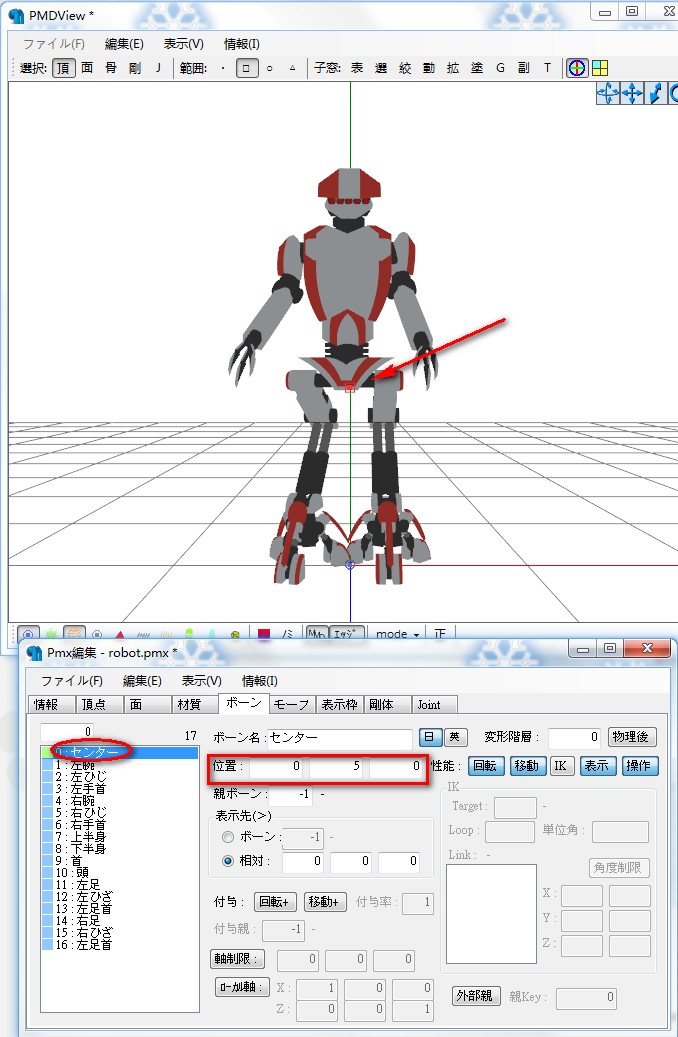The image size is (678, 1037).
Task: Select vertex mode 頂 in PMDView toolbar
Action: tap(64, 68)
